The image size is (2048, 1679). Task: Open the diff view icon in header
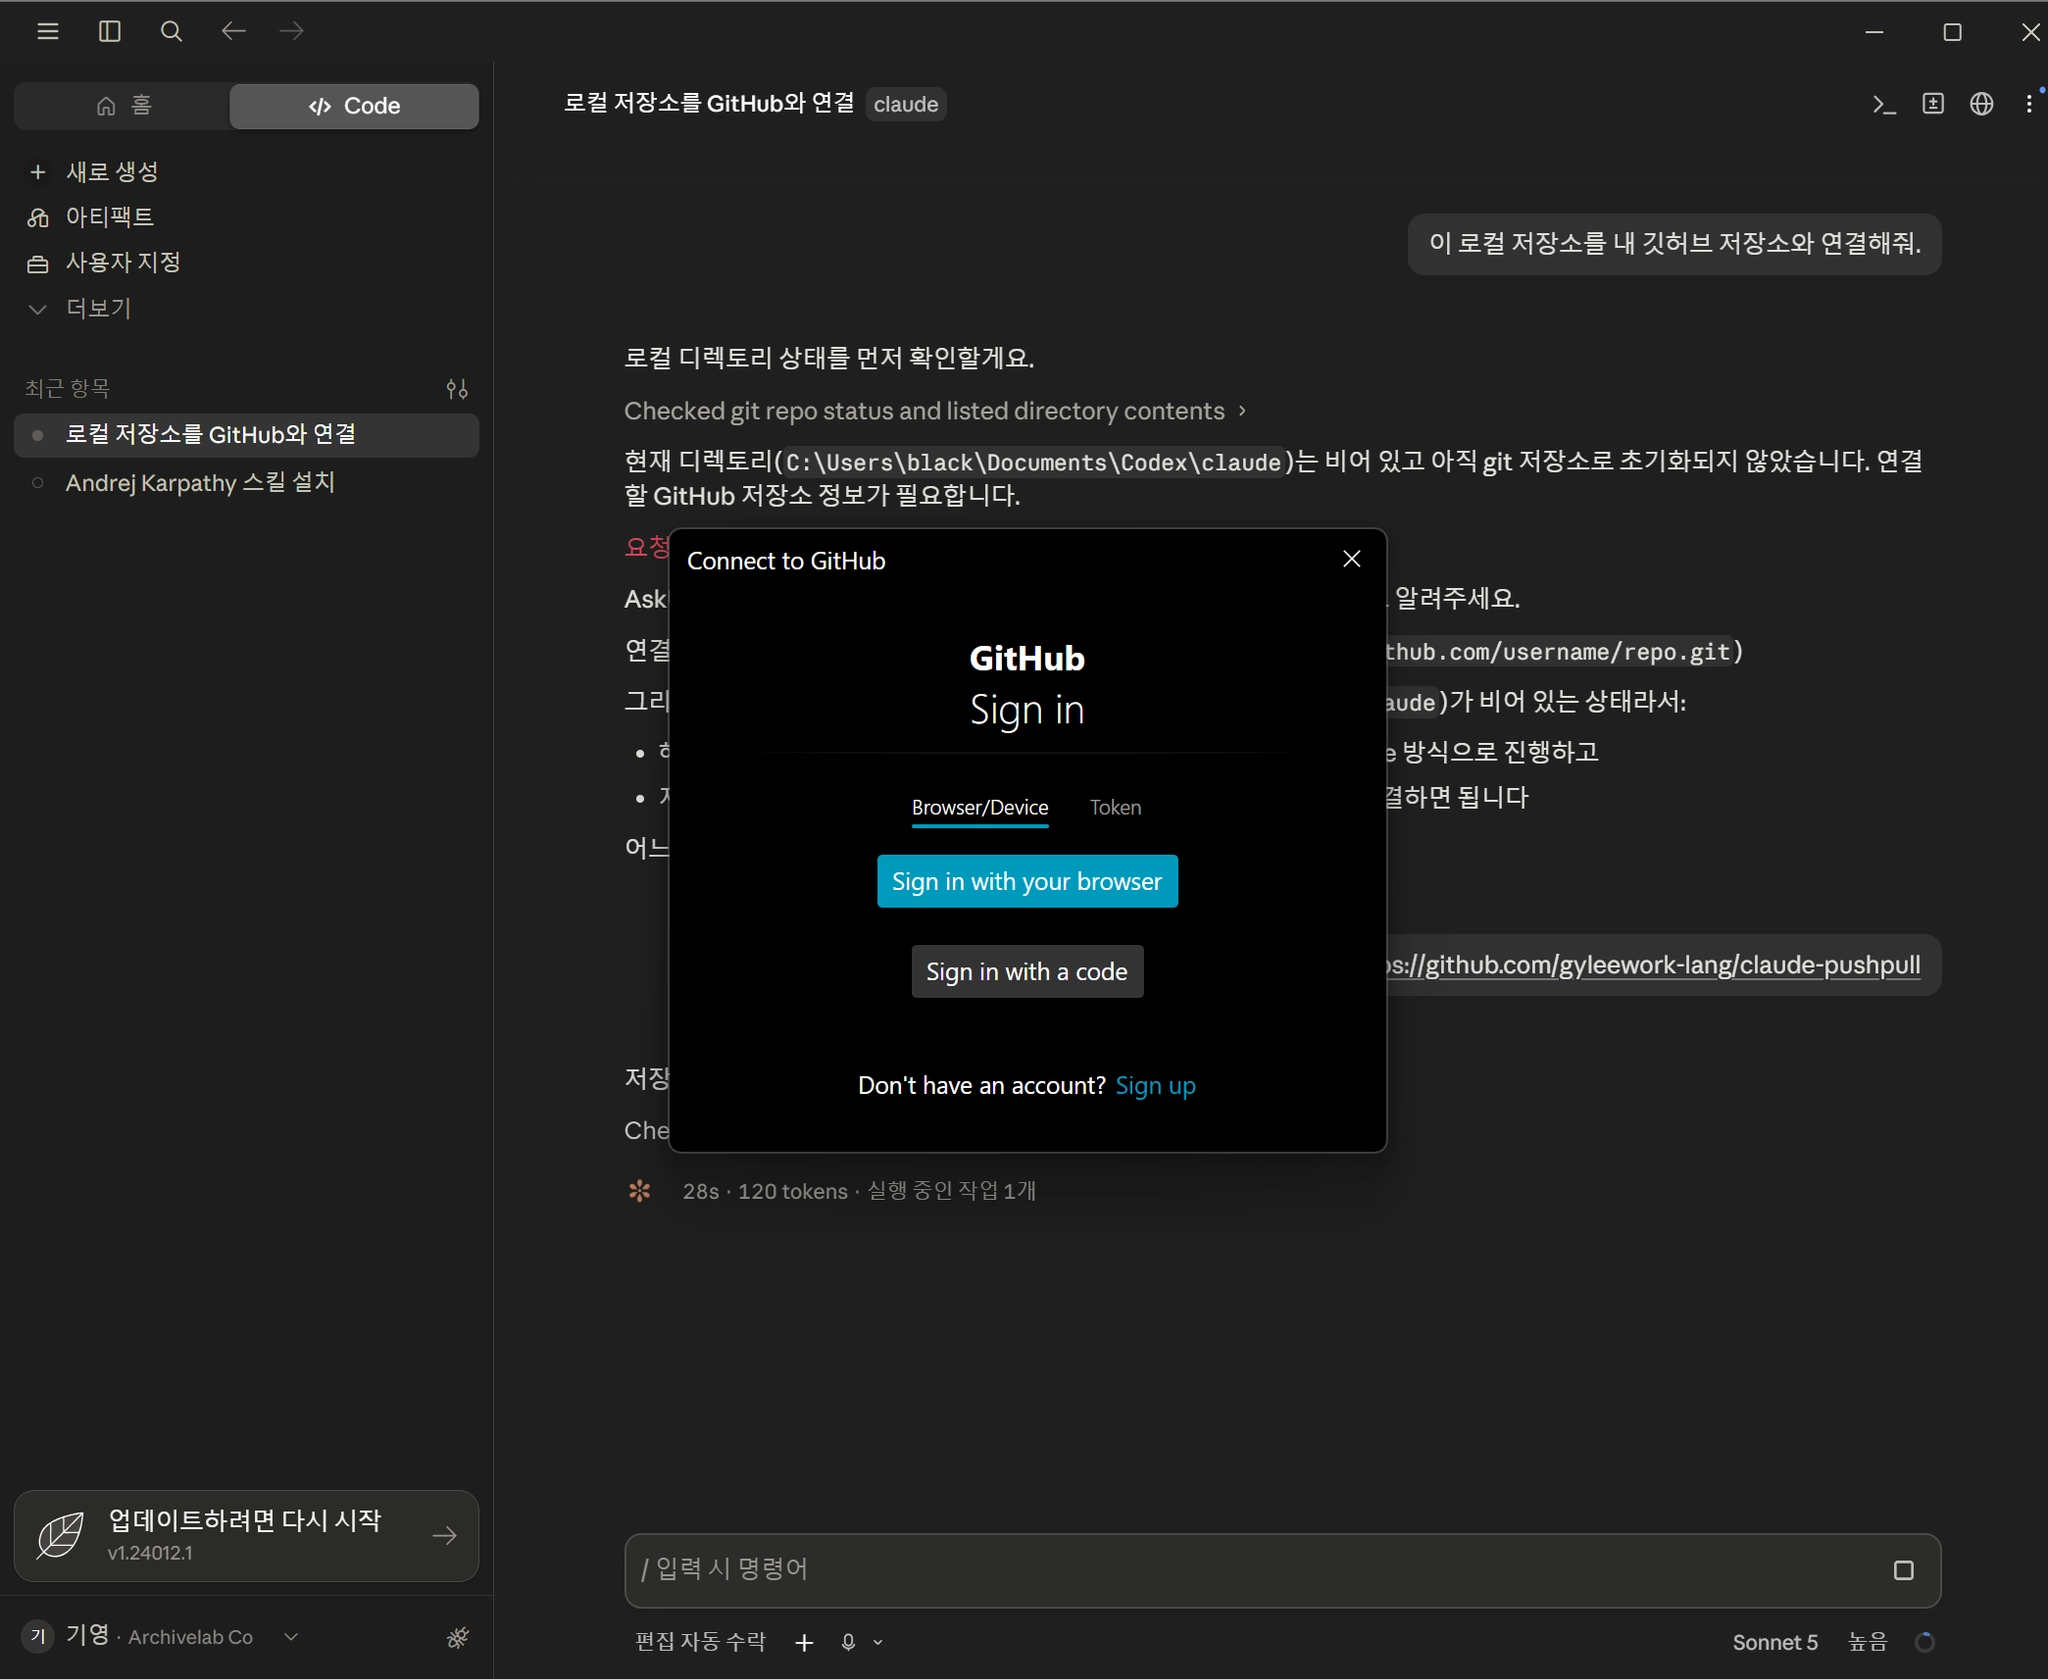point(1933,104)
